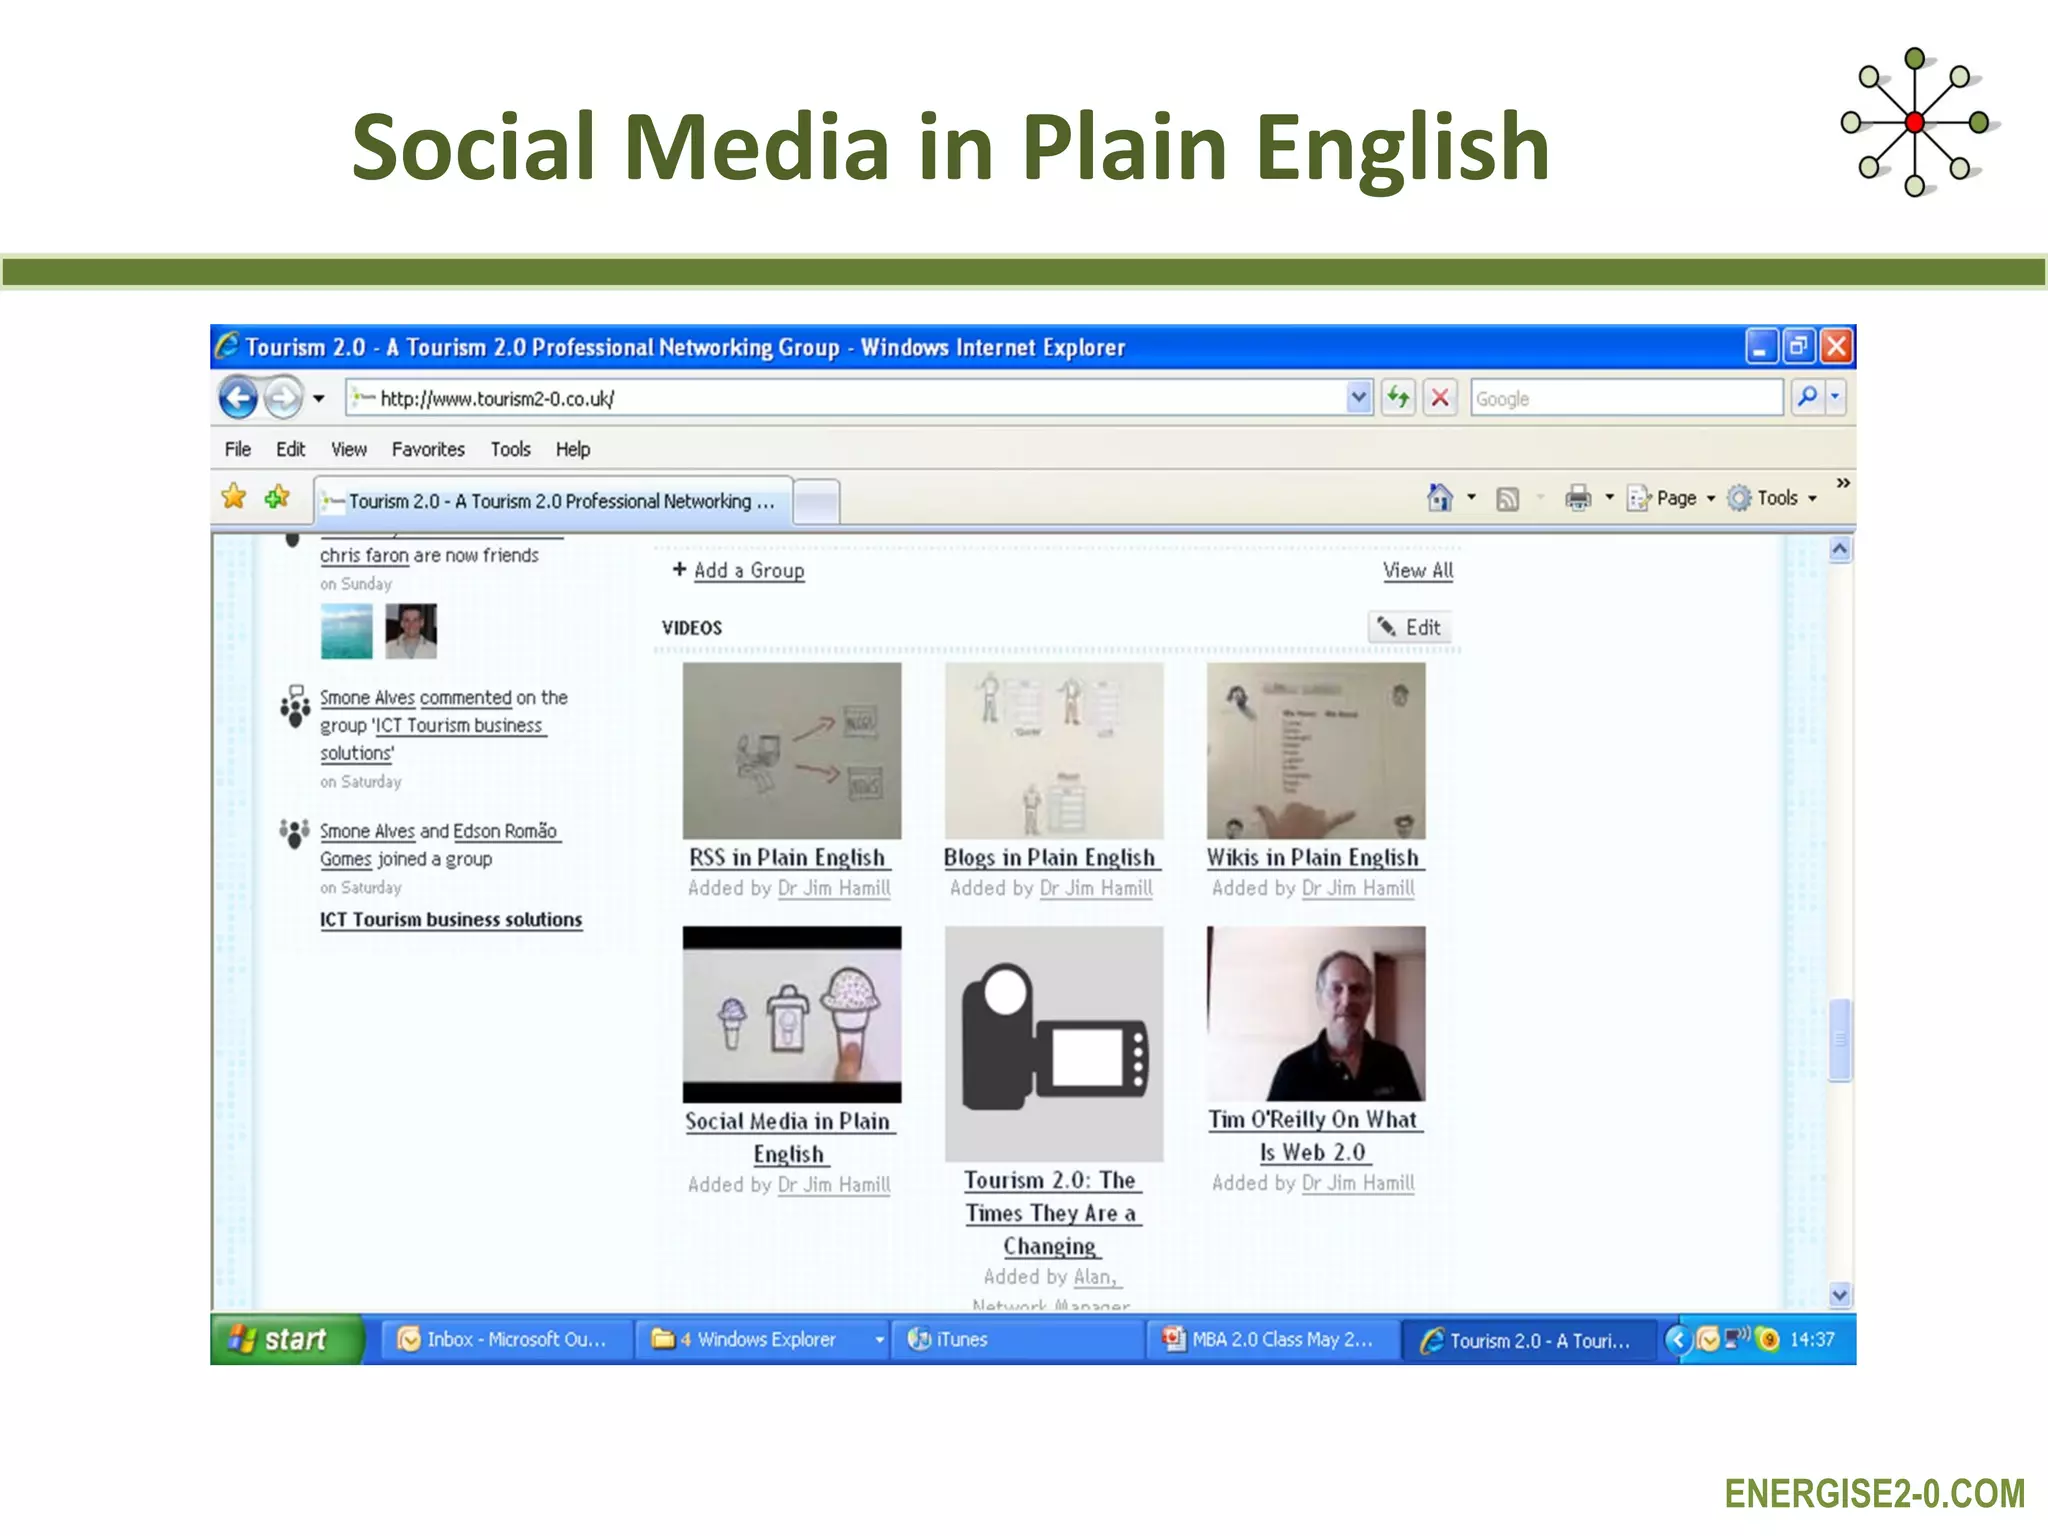Click the browser Back arrow button
The image size is (2048, 1536).
(x=238, y=398)
